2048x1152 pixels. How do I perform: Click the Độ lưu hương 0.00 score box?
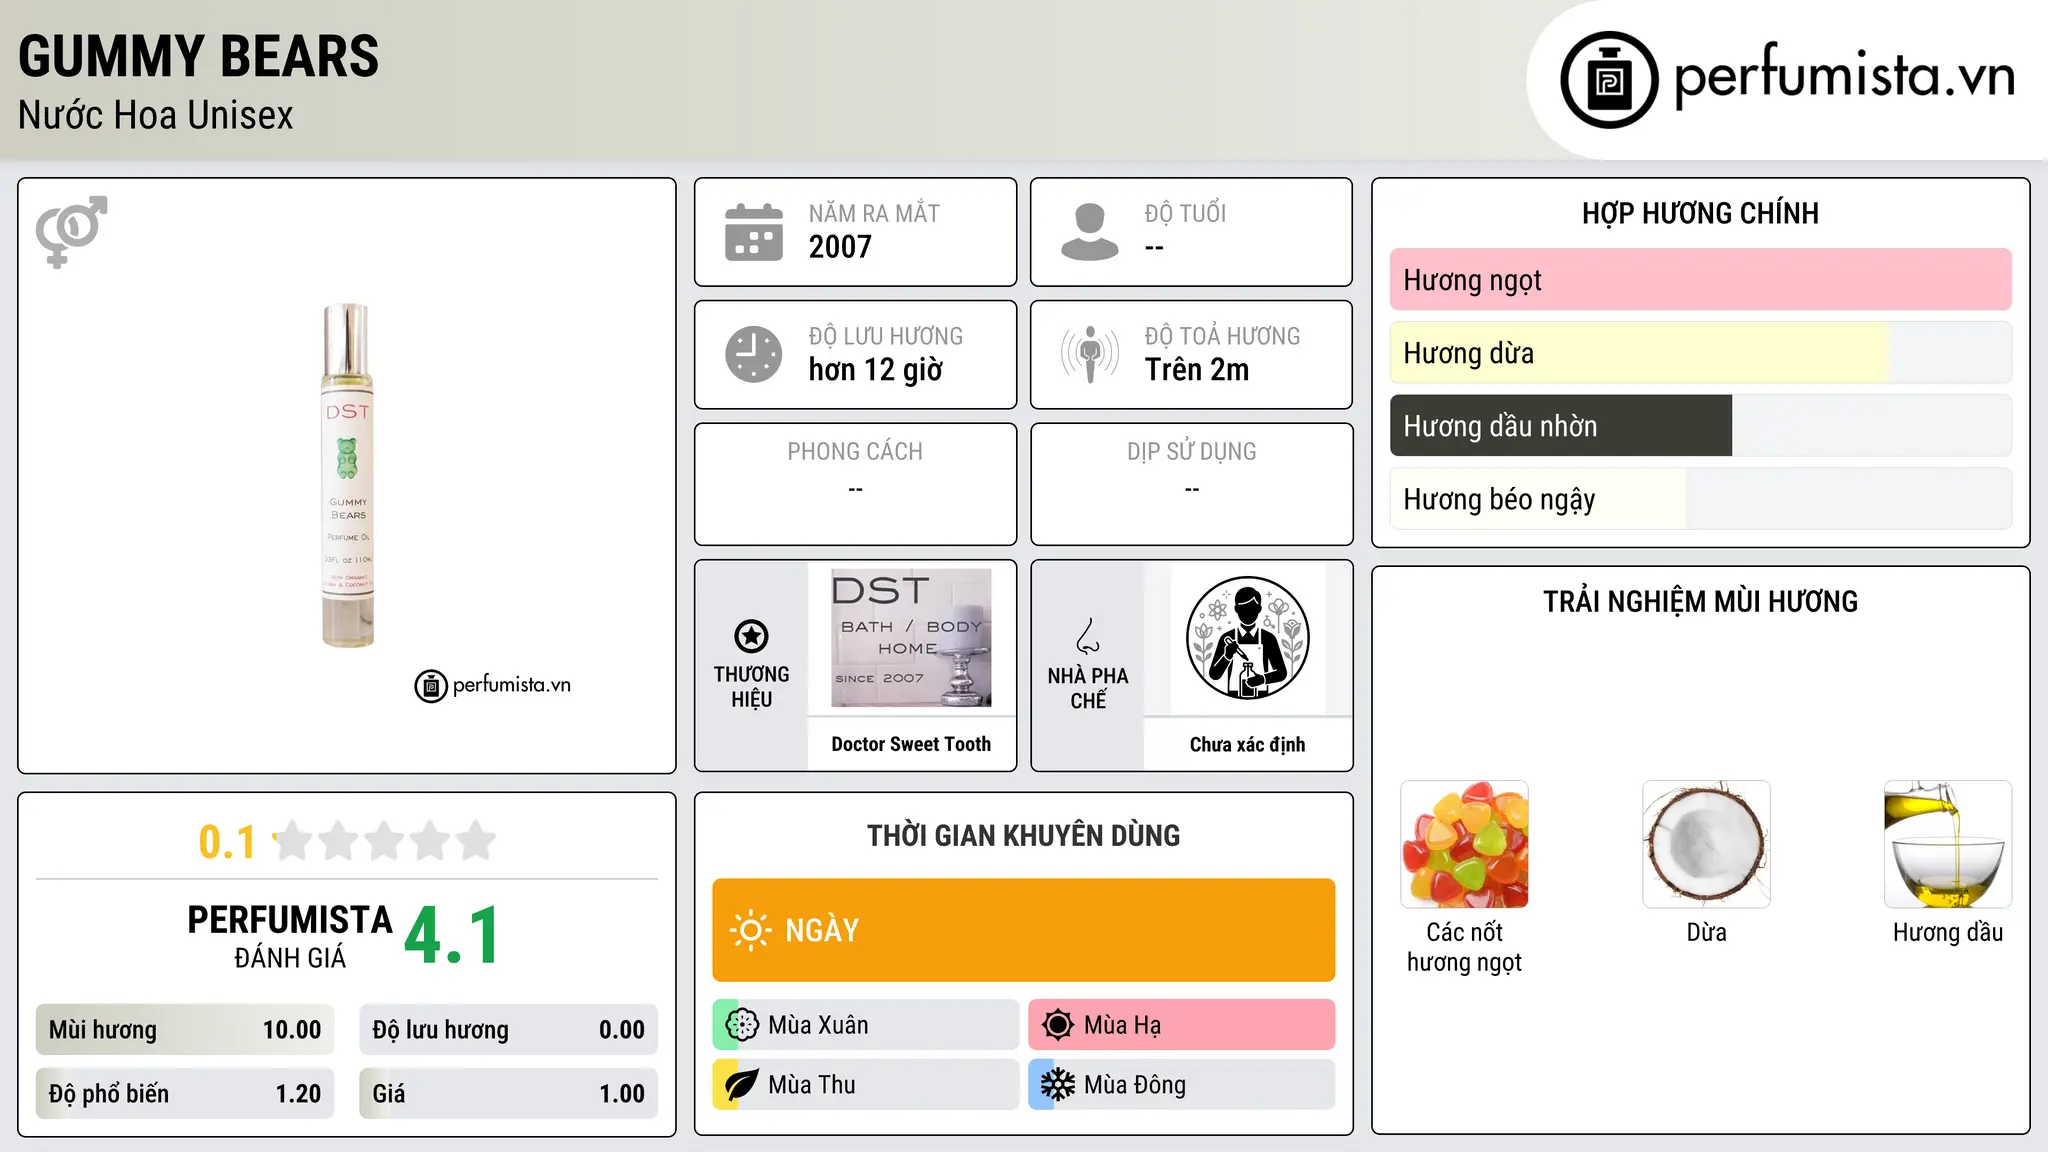pyautogui.click(x=508, y=1030)
